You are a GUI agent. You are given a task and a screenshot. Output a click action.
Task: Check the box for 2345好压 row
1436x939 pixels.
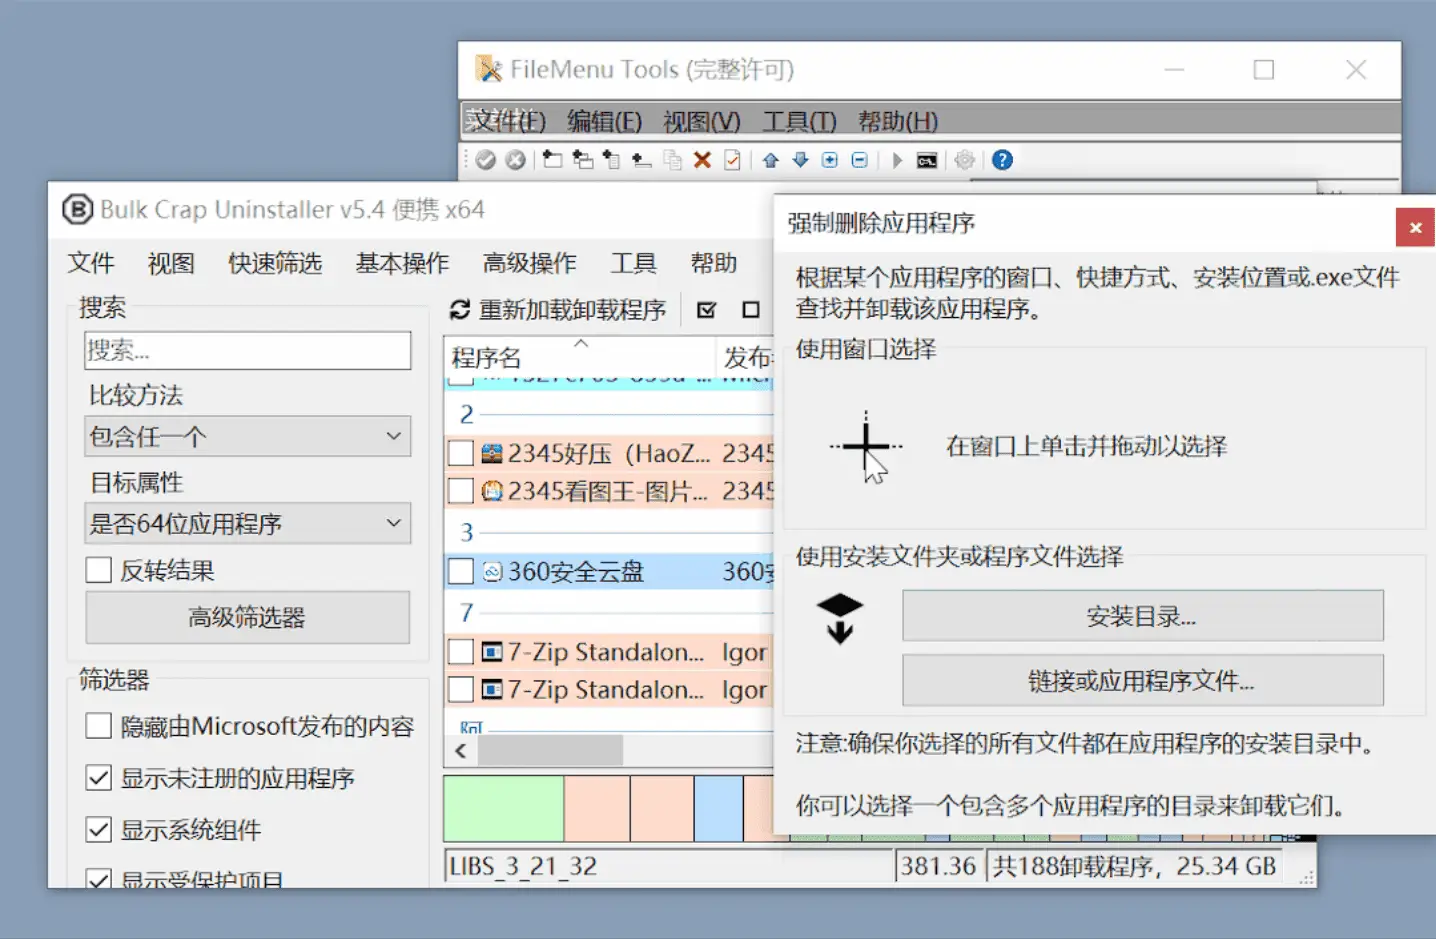pos(460,453)
